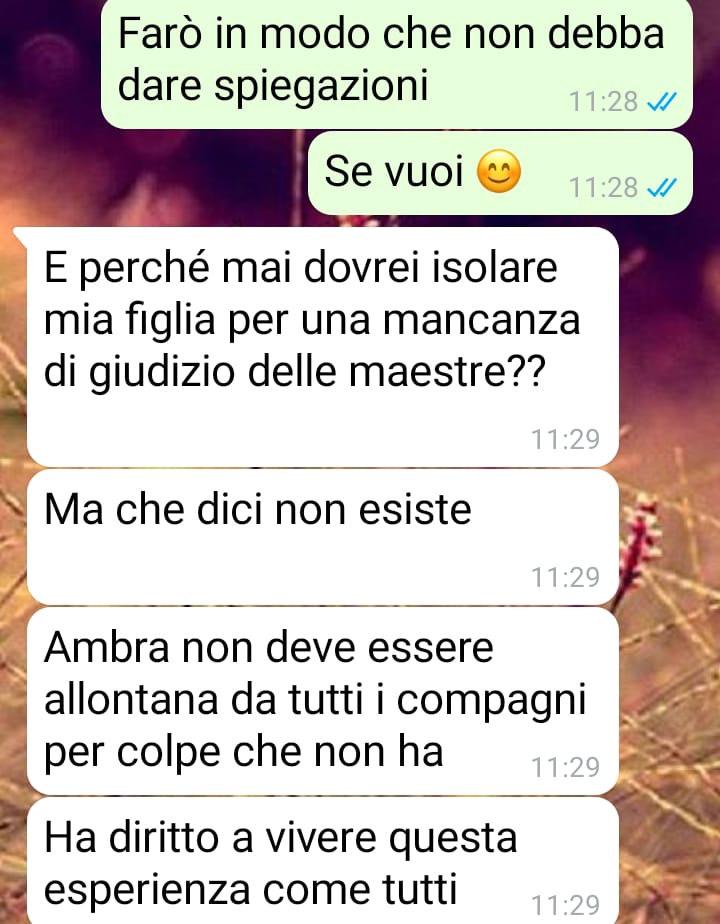This screenshot has width=720, height=924.
Task: Tap the text 'allontana da tutti i compagni'
Action: pos(315,701)
